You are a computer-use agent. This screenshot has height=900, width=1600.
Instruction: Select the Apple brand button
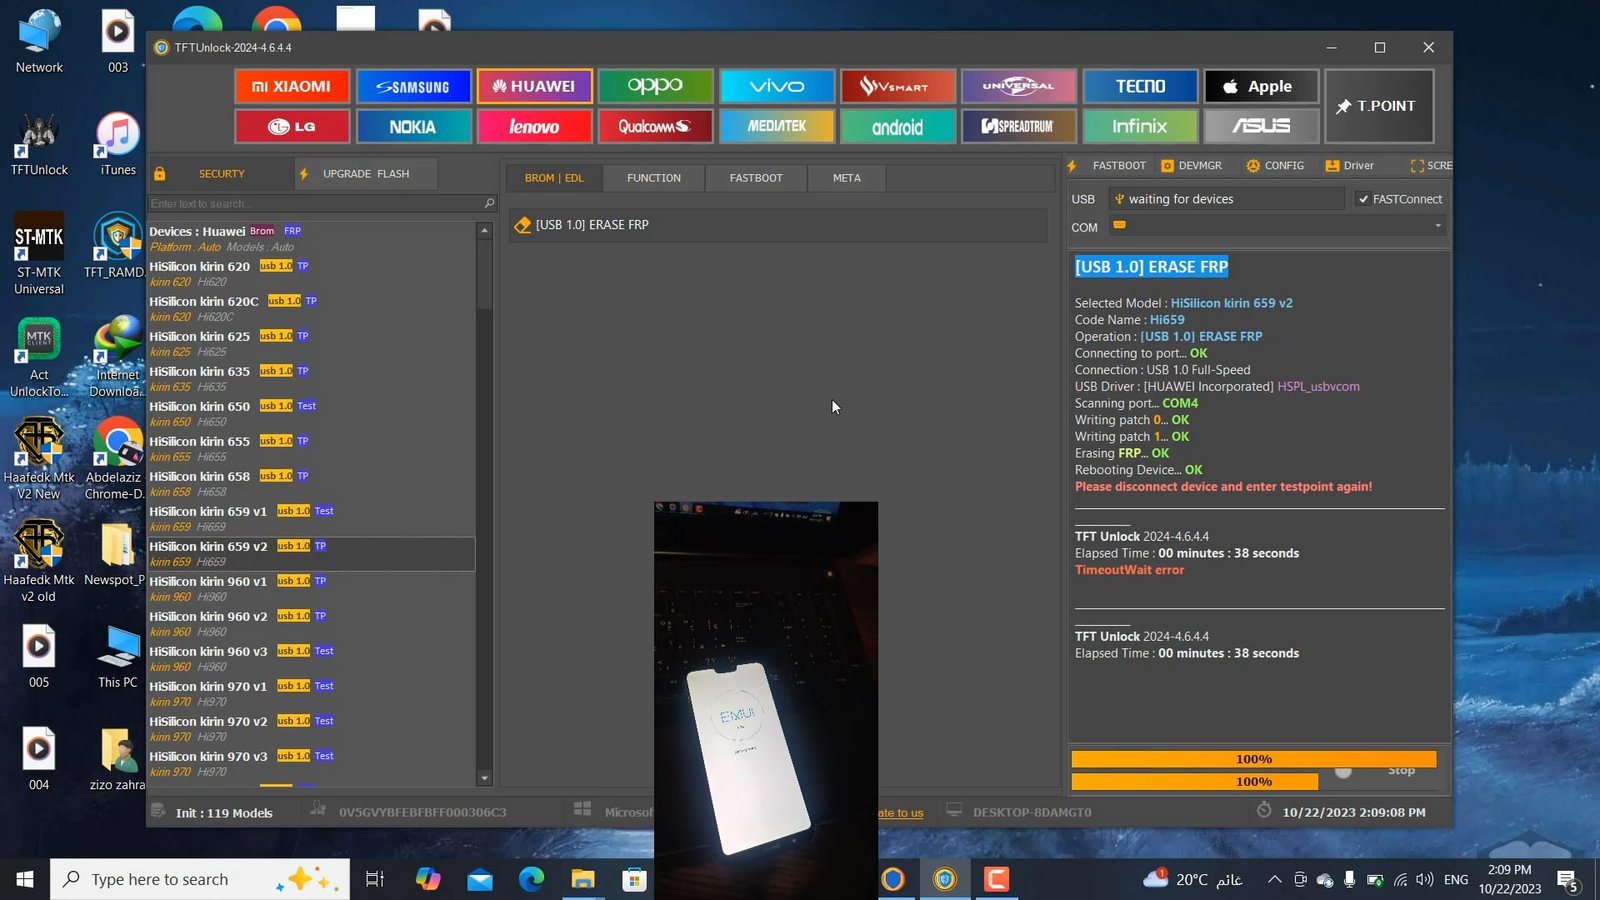pos(1261,86)
